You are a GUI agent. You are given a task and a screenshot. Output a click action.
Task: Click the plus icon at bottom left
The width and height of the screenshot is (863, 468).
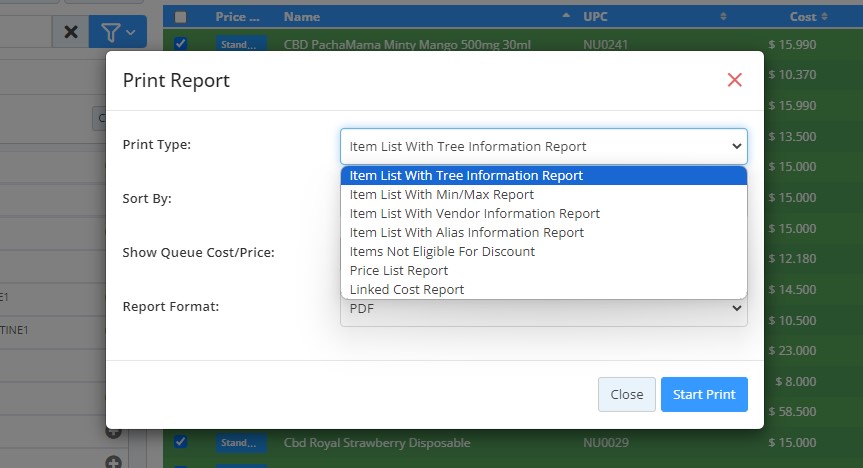113,462
